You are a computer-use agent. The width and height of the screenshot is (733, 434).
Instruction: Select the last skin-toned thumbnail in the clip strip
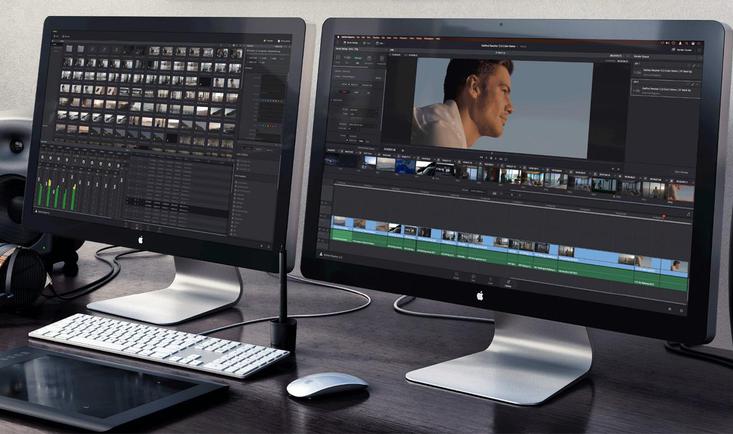point(681,193)
